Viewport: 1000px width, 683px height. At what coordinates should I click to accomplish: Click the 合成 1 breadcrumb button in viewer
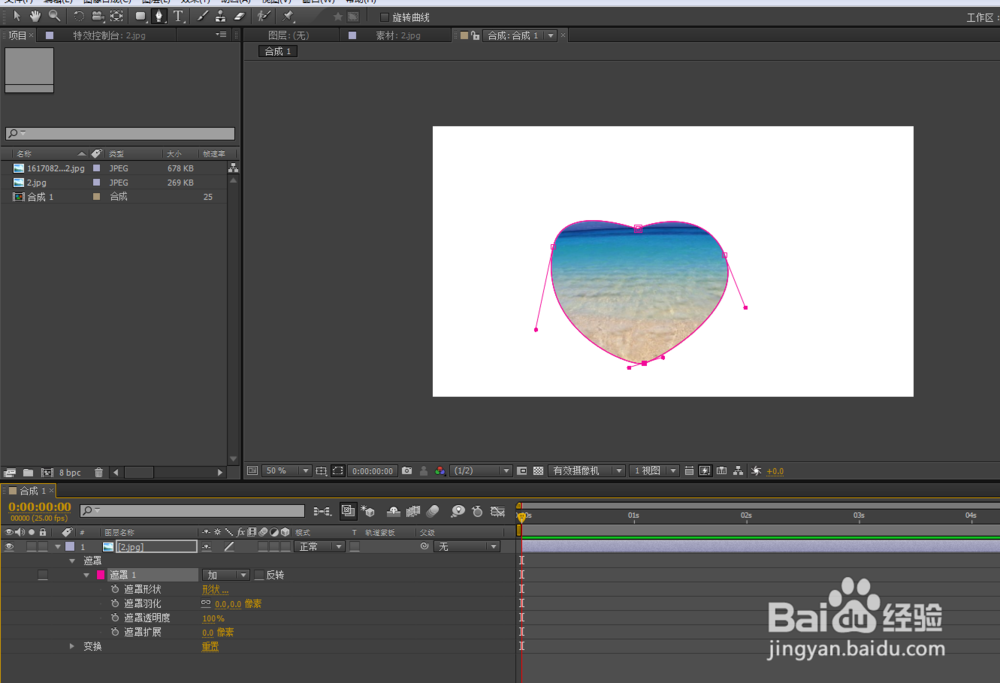(278, 52)
